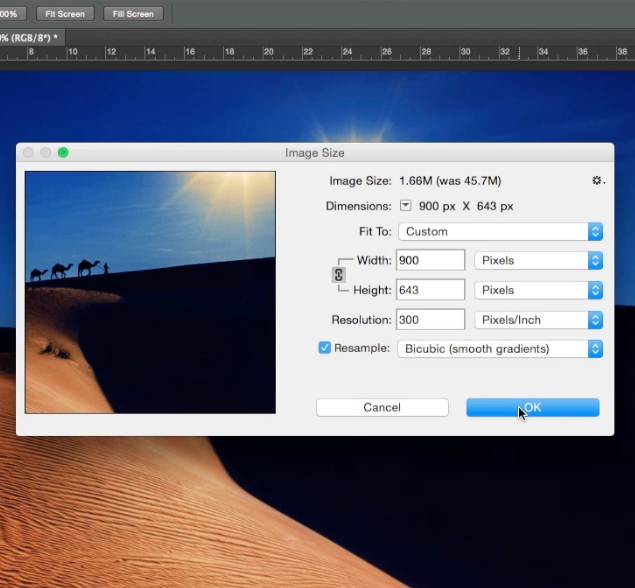Open the Height units Pixels dropdown
This screenshot has height=588, width=635.
pyautogui.click(x=538, y=290)
